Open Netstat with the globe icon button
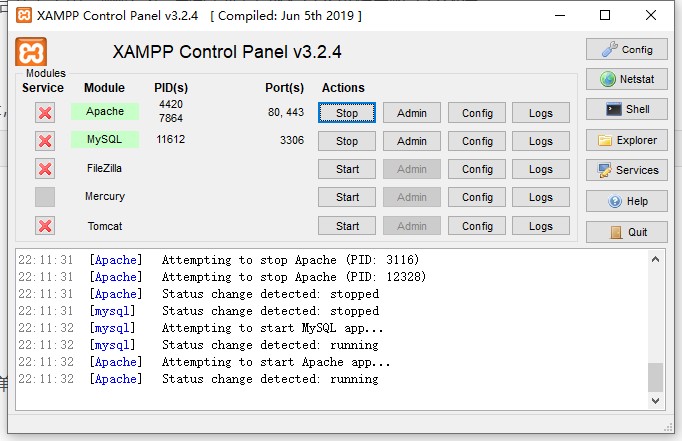The width and height of the screenshot is (682, 441). [626, 80]
